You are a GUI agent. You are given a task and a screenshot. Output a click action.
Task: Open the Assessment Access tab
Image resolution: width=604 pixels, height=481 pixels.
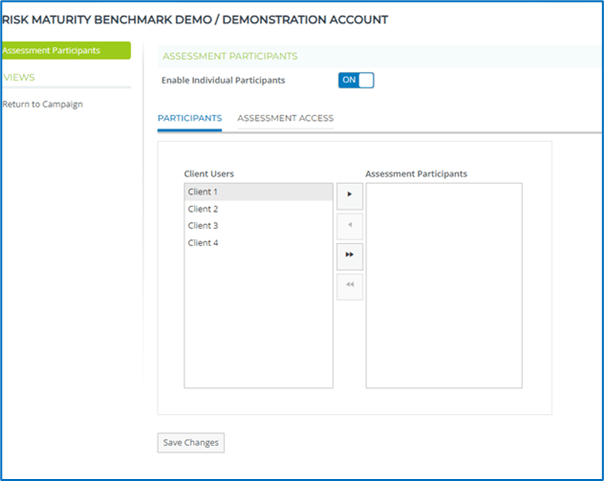285,118
